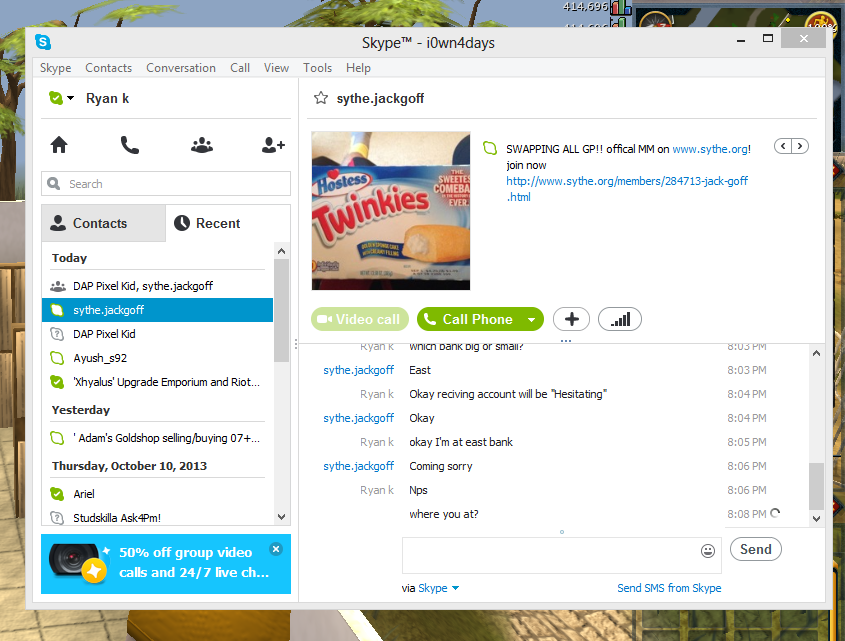Open the DAP Pixel Kid, sythe.jackgoff group chat
This screenshot has width=845, height=641.
157,286
